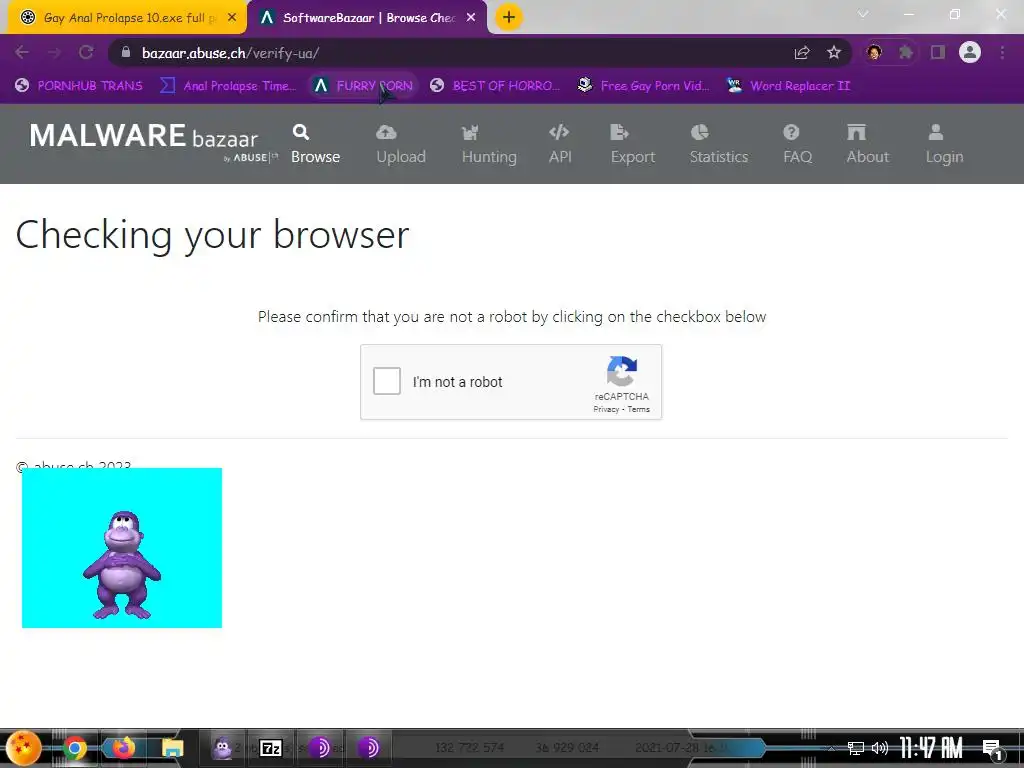Click the purple gorilla image
Screen dimensions: 1024x768
tap(121, 548)
